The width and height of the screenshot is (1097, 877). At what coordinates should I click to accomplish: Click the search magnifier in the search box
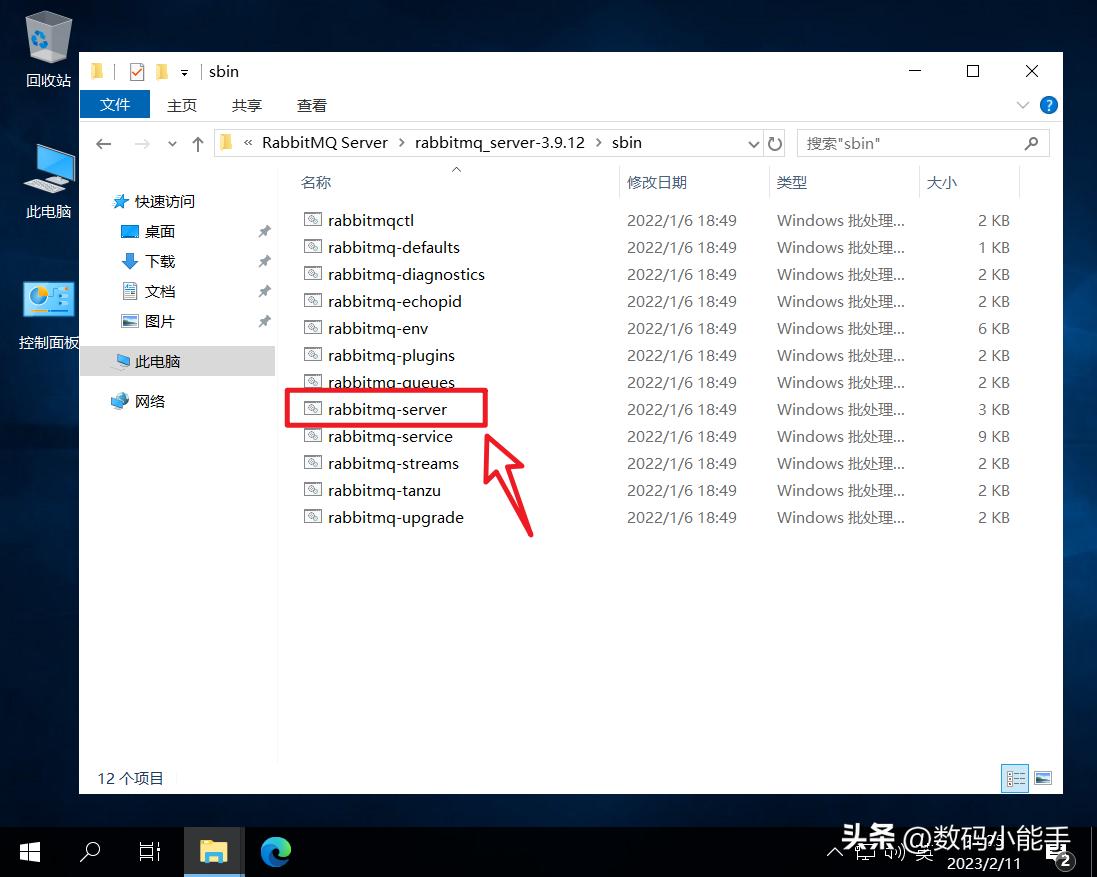click(1031, 143)
